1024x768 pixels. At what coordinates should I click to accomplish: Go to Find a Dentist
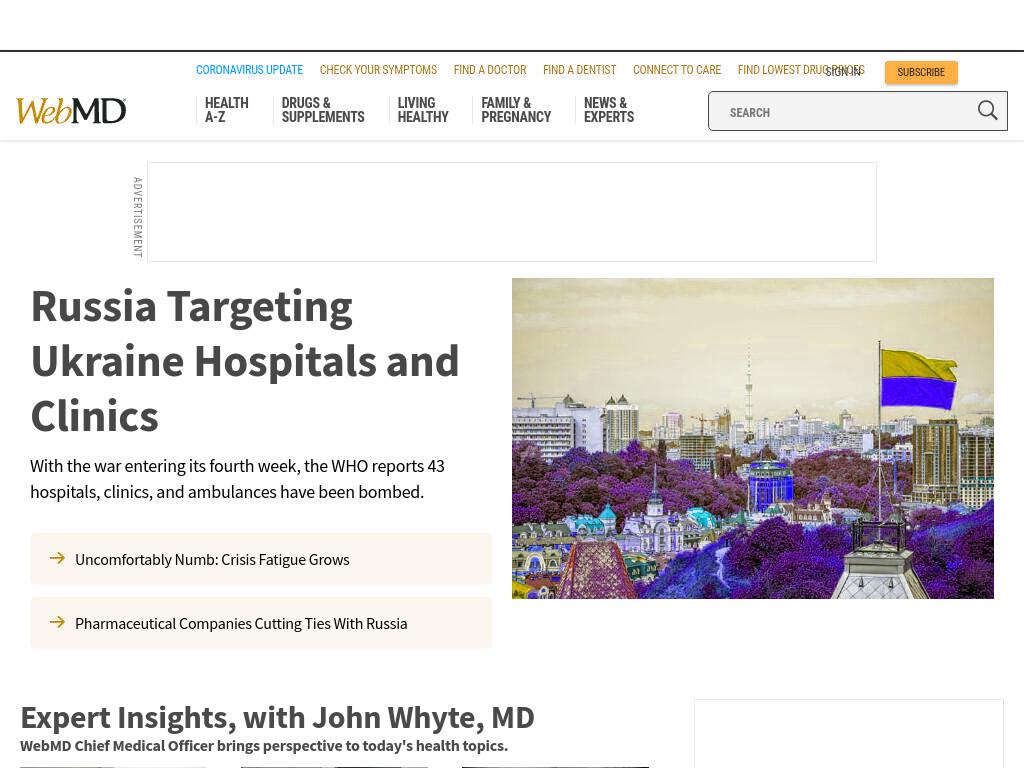click(579, 70)
